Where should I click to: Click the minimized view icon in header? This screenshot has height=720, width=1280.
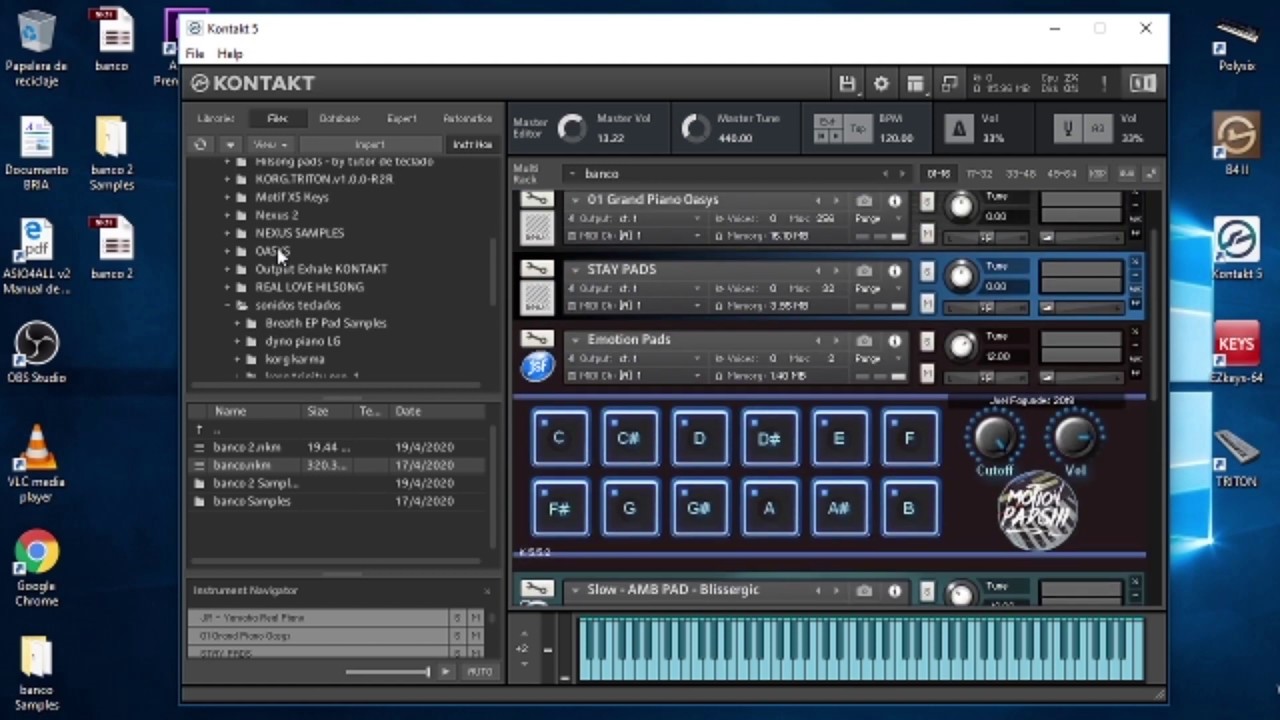click(x=949, y=84)
